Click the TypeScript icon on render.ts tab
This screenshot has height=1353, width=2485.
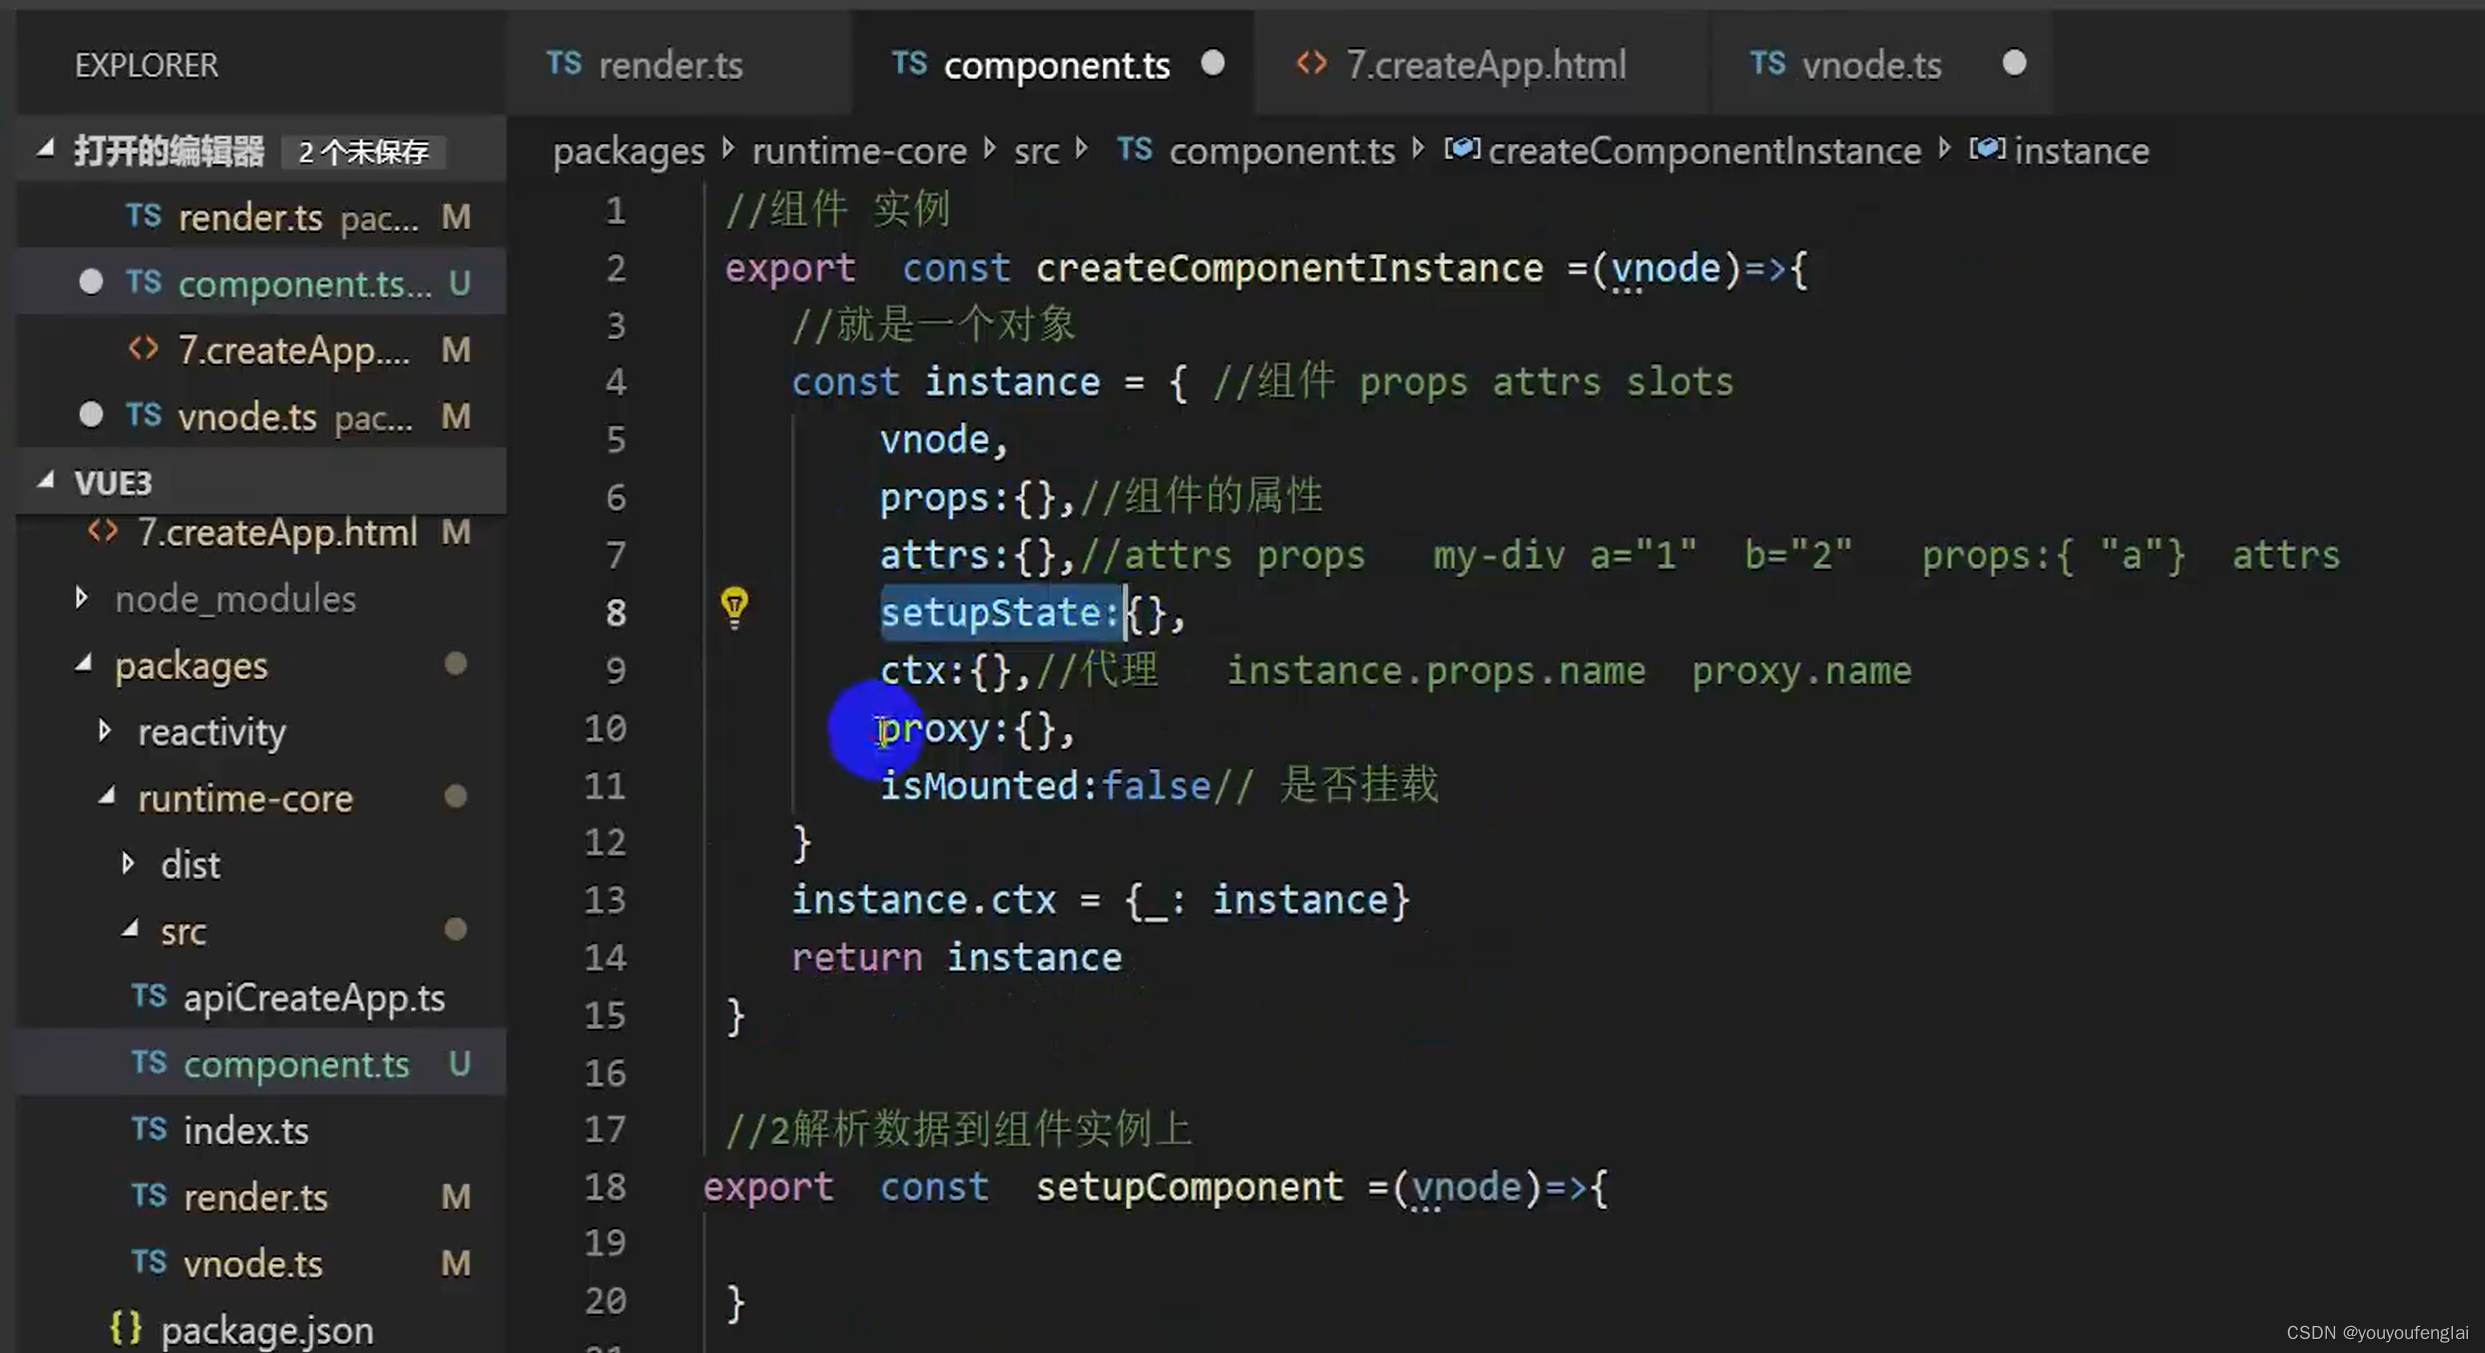564,63
